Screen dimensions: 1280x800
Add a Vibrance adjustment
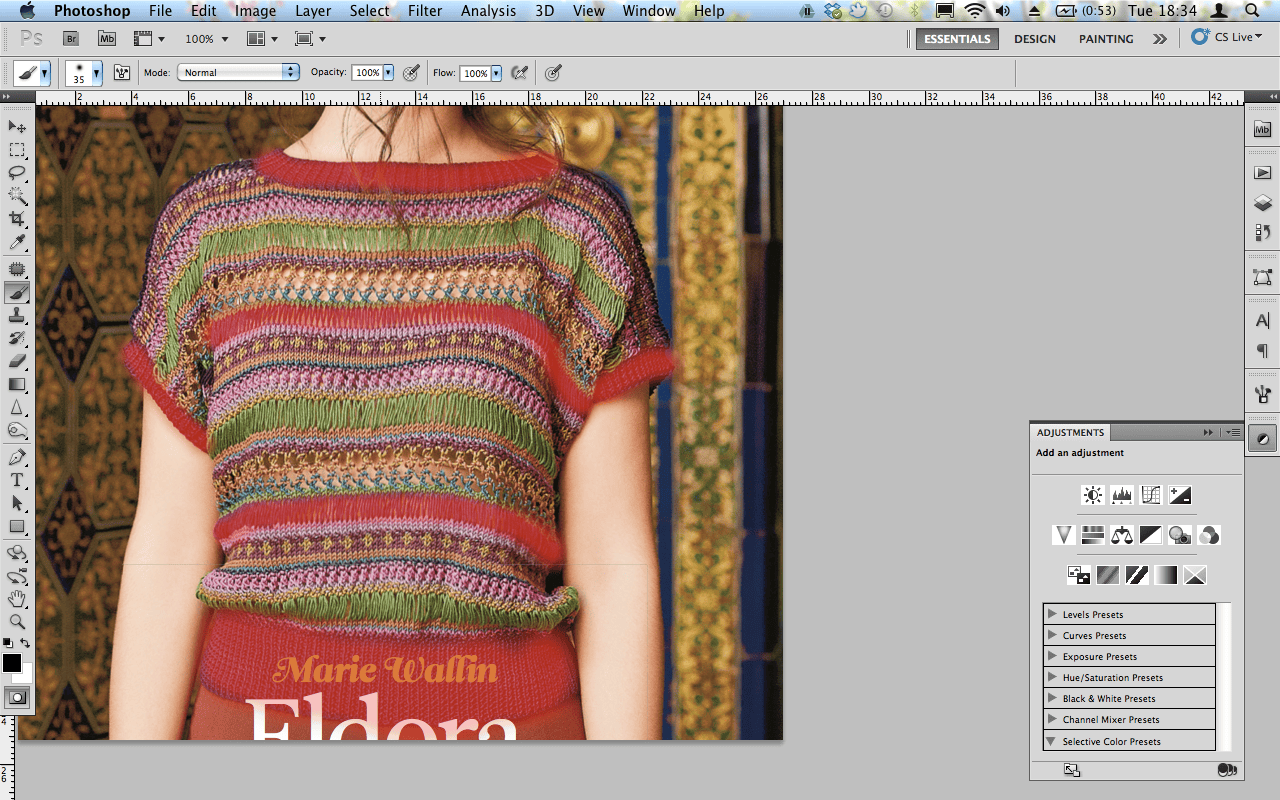click(1063, 535)
